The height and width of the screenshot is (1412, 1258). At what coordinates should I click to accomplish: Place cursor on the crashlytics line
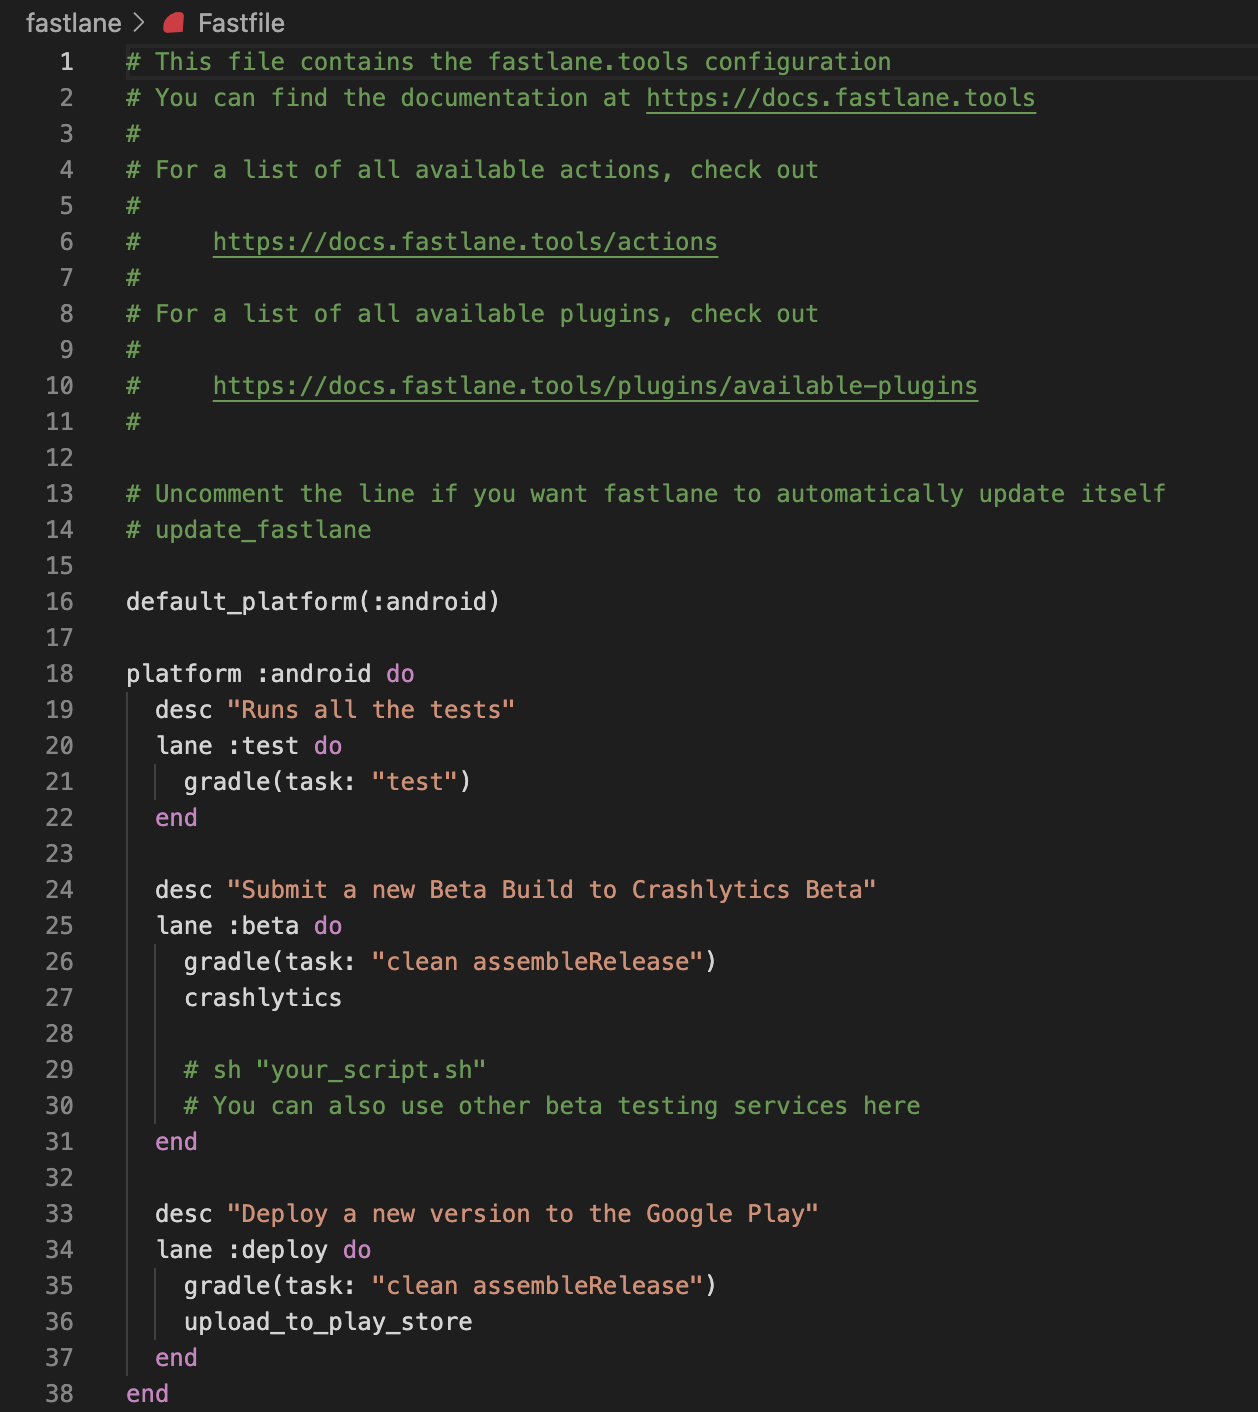click(263, 998)
